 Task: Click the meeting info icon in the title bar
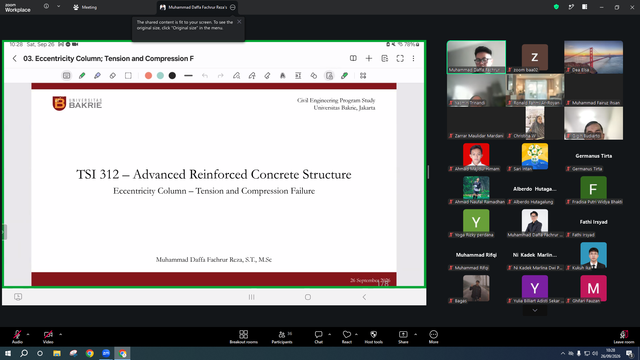(x=46, y=7)
